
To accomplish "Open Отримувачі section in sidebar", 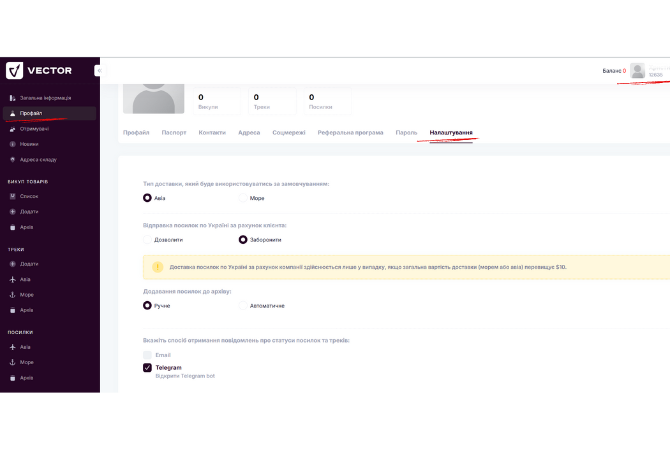I will 34,128.
